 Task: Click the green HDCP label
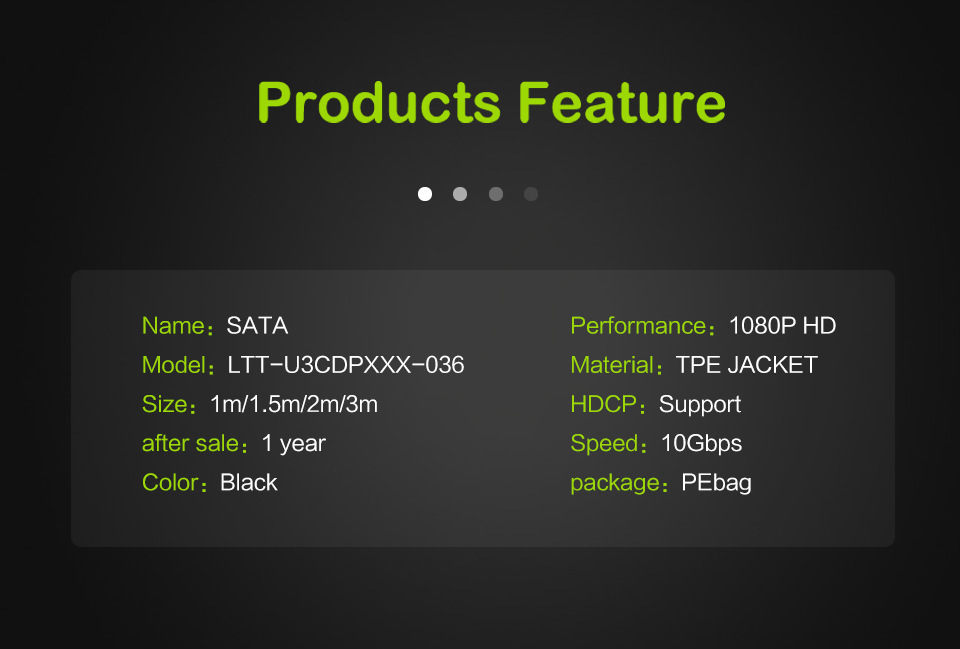tap(604, 405)
